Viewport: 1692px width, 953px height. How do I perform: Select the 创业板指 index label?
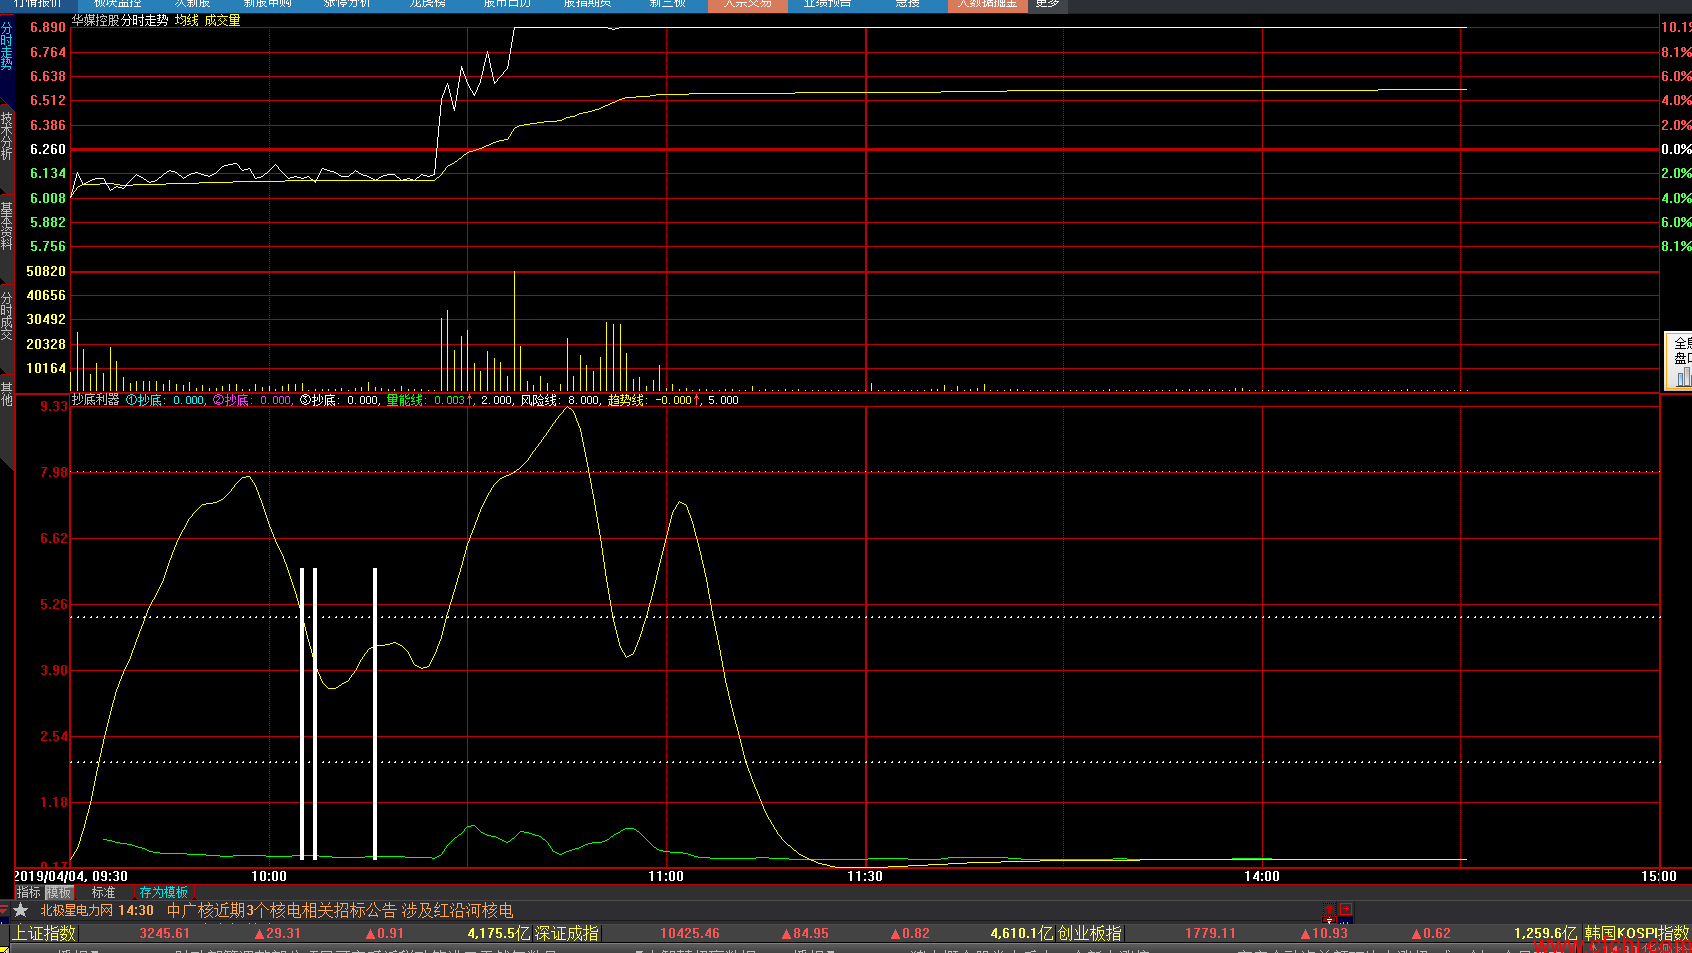(1089, 933)
